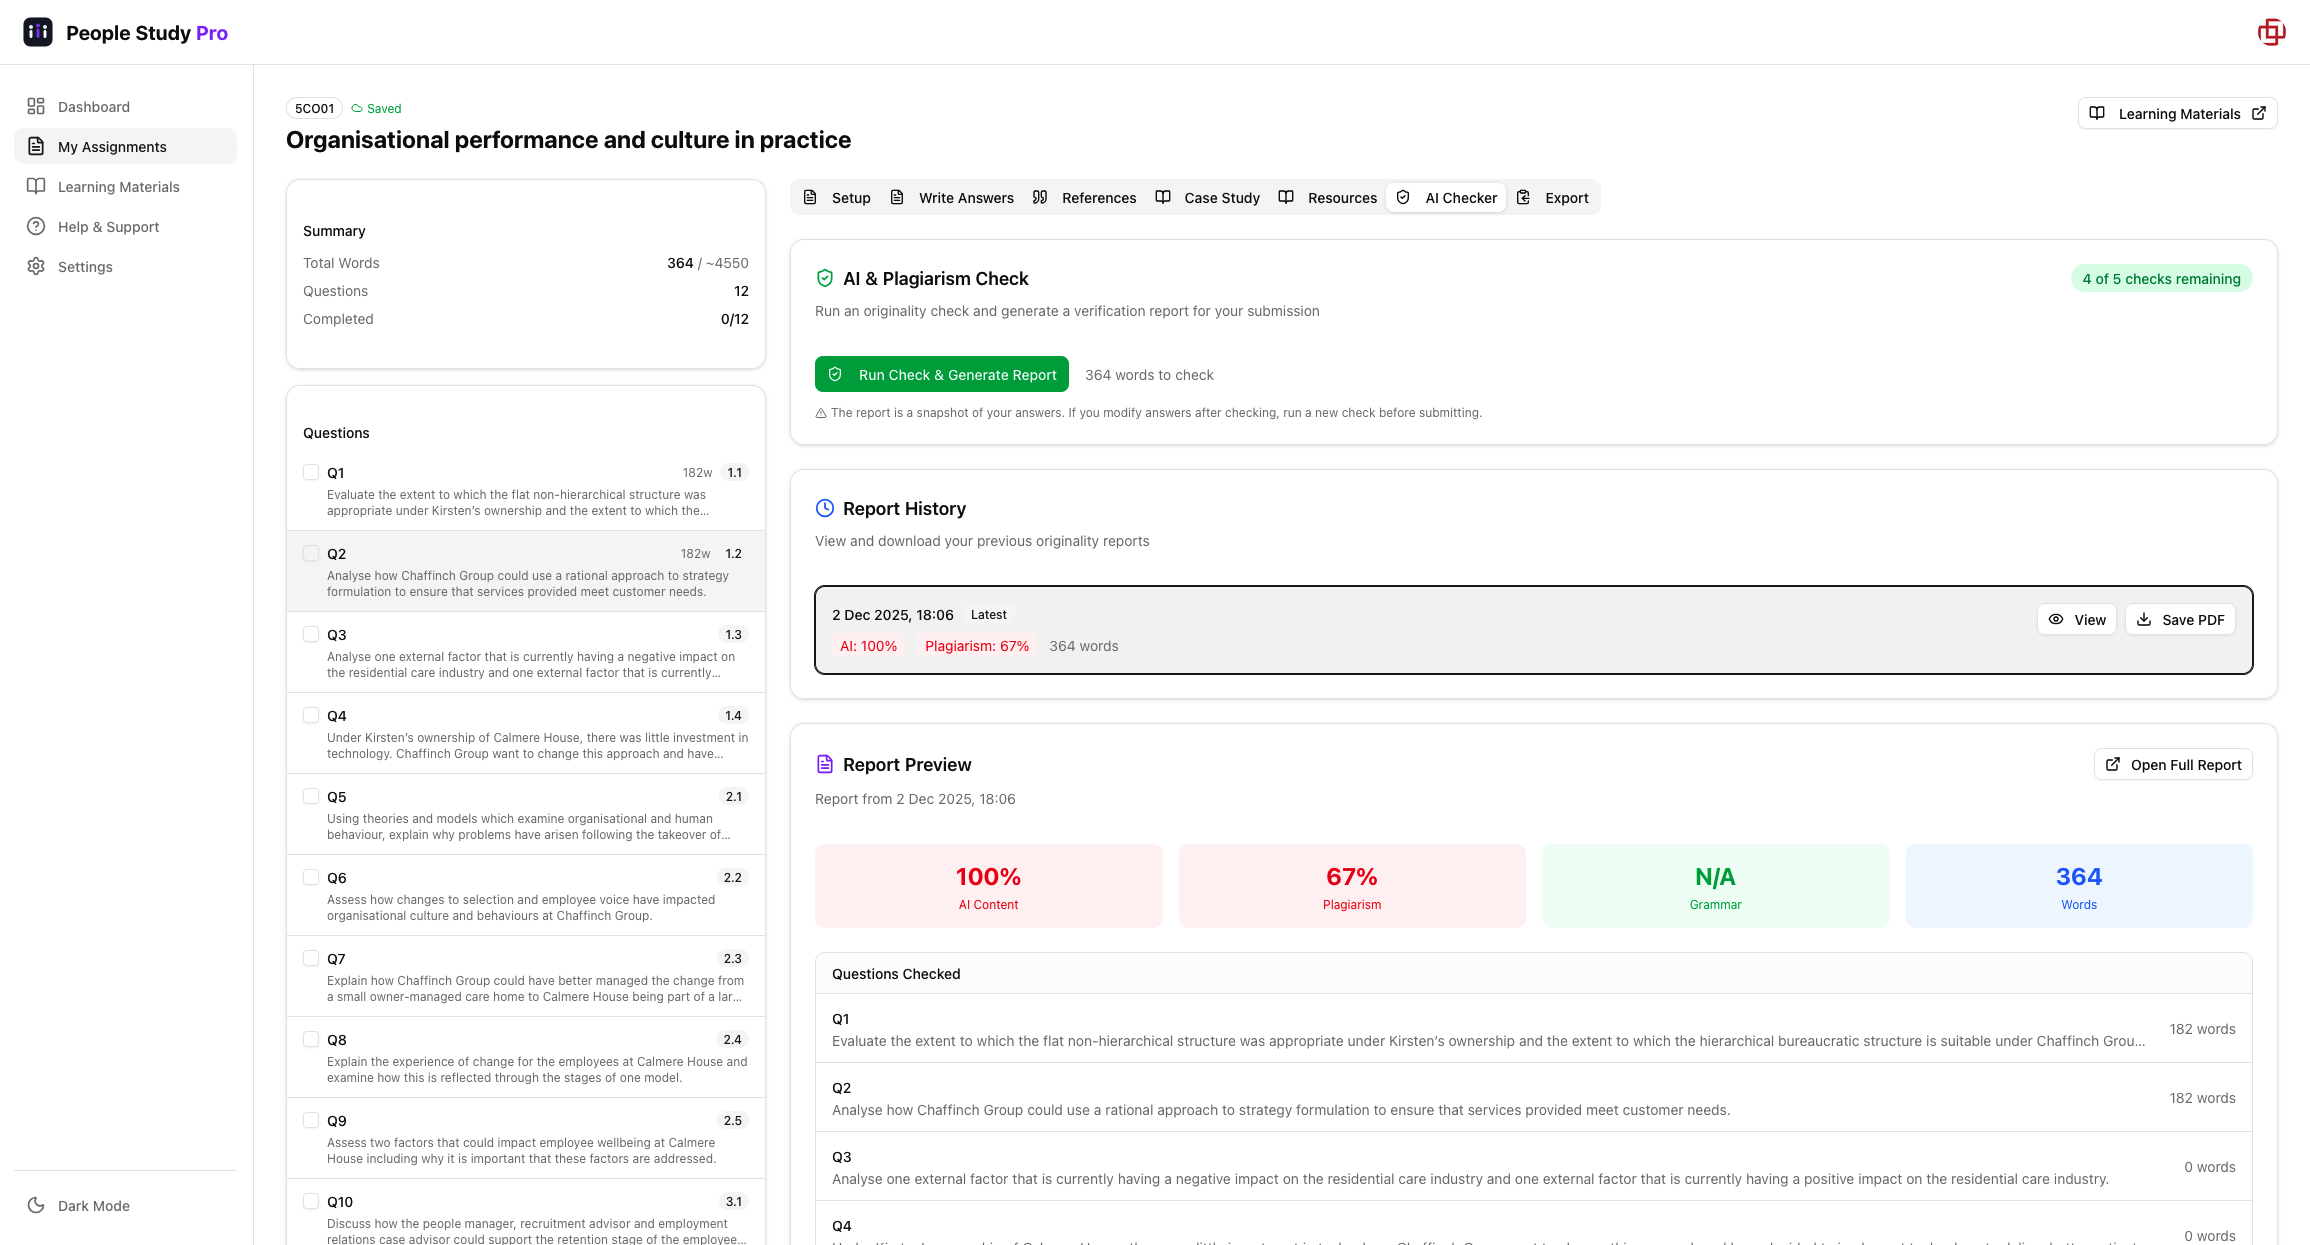Switch to the Write Answers tab
This screenshot has width=2310, height=1245.
coord(952,197)
